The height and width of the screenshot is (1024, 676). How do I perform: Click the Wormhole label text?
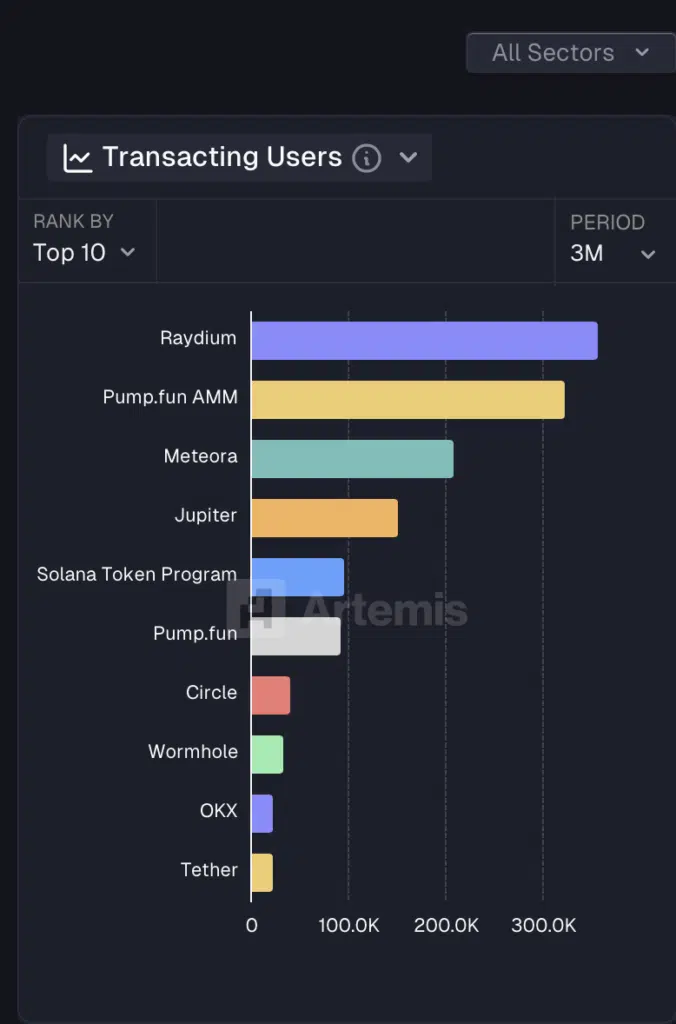193,751
